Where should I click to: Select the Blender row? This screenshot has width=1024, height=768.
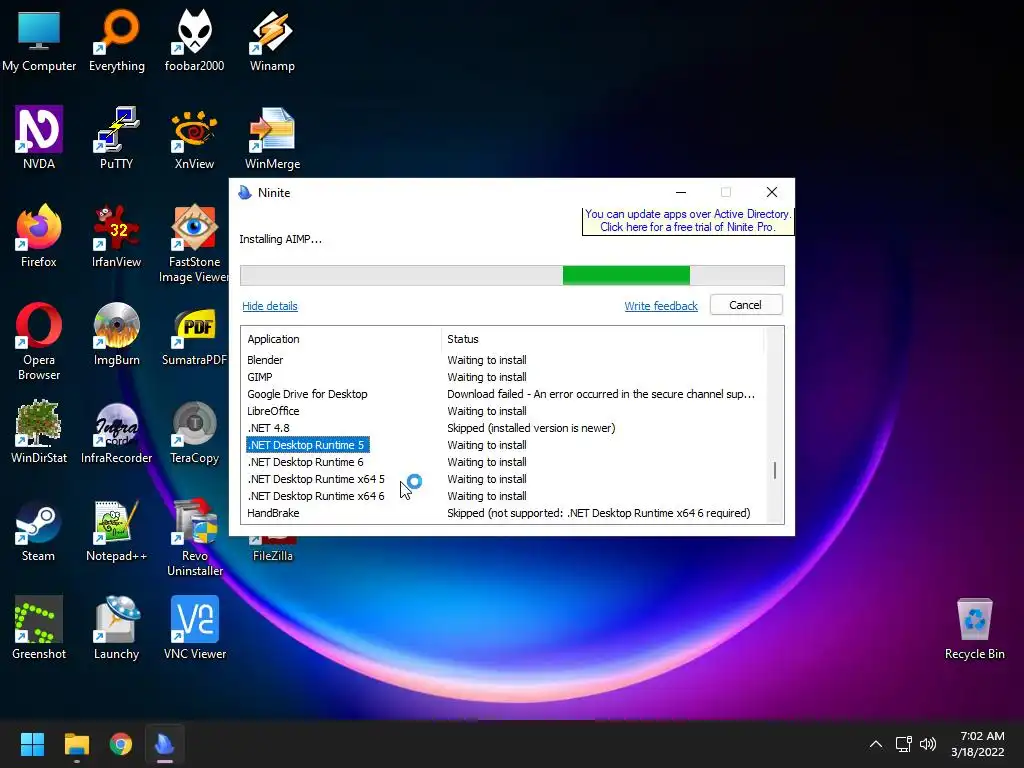[x=503, y=360]
